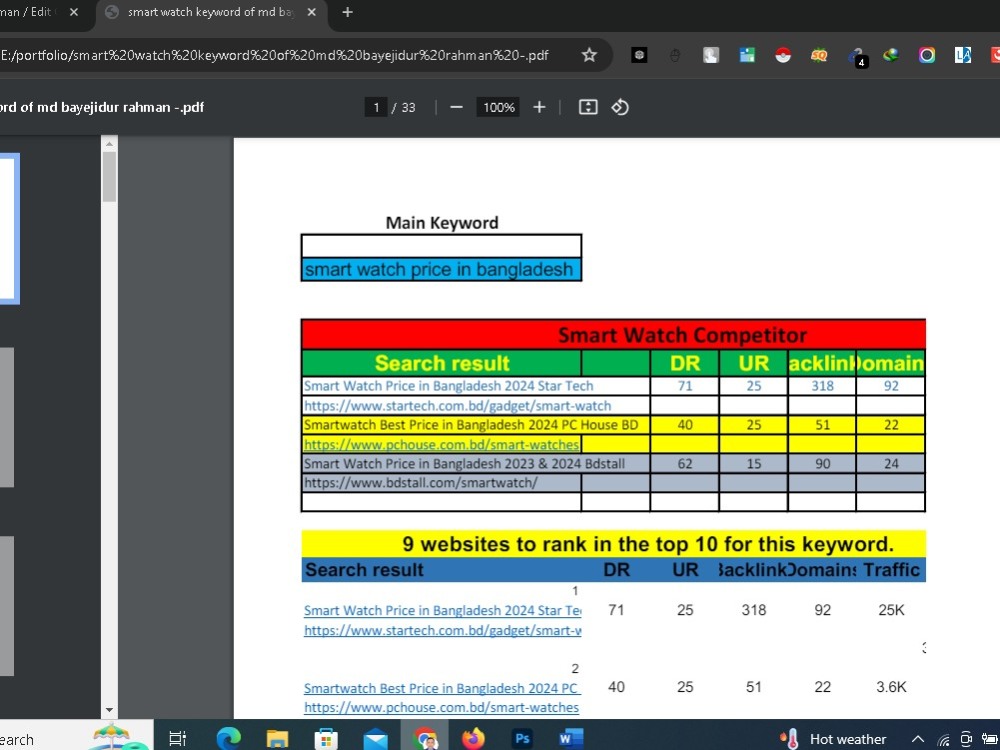This screenshot has width=1000, height=750.
Task: Click the 'Main Keyword' heading
Action: point(442,223)
